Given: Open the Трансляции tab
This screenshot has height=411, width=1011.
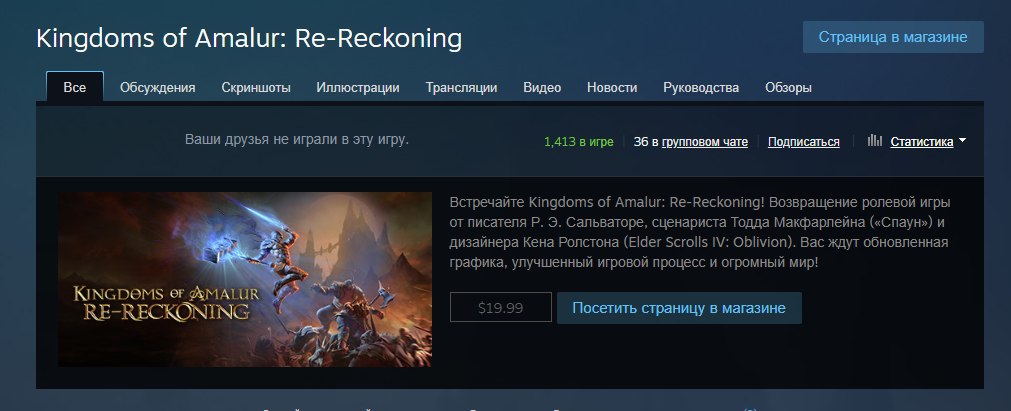Looking at the screenshot, I should point(461,88).
